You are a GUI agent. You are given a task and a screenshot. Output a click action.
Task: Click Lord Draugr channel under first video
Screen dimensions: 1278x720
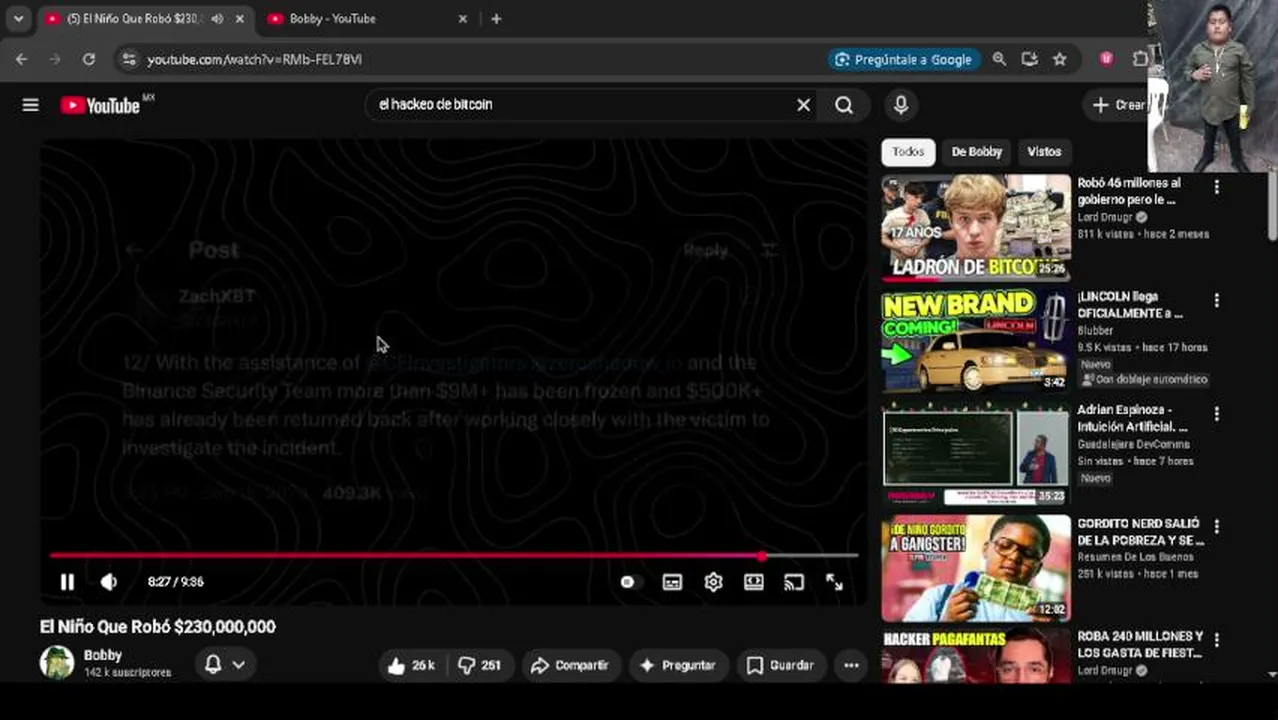point(1105,217)
